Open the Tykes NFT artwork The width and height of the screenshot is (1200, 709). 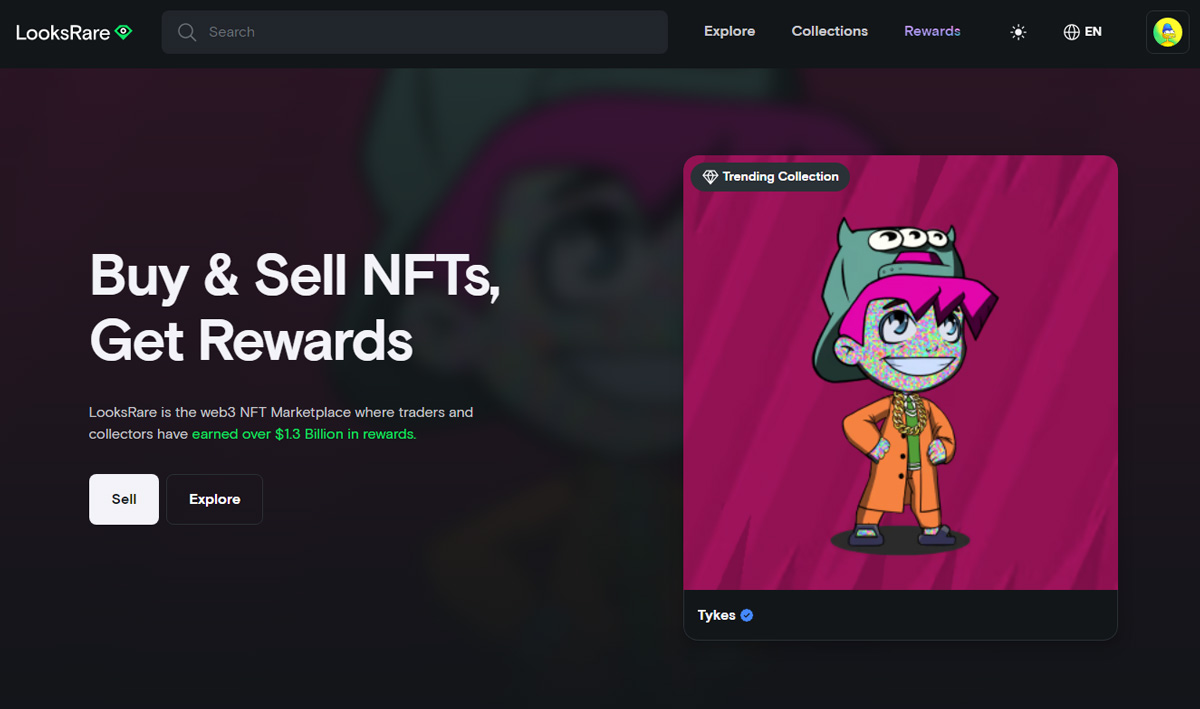click(x=900, y=373)
